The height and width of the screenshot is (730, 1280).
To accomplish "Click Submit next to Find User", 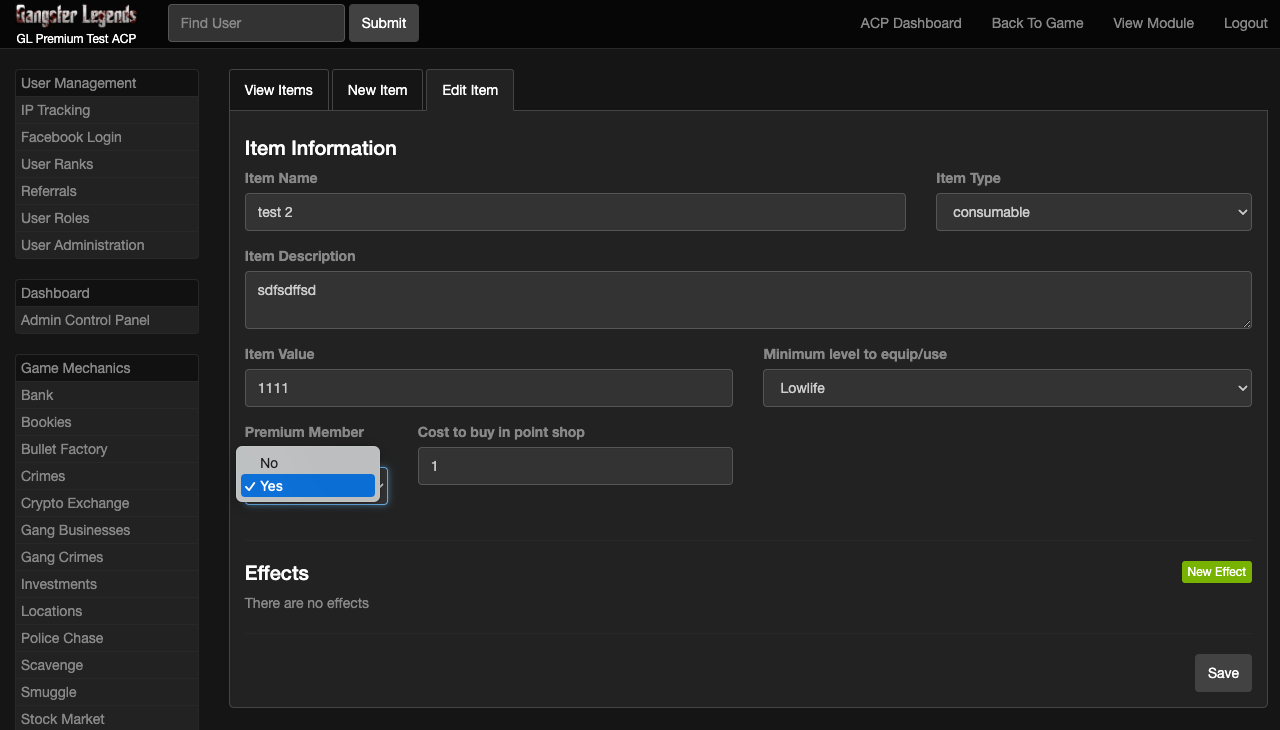I will pos(383,23).
